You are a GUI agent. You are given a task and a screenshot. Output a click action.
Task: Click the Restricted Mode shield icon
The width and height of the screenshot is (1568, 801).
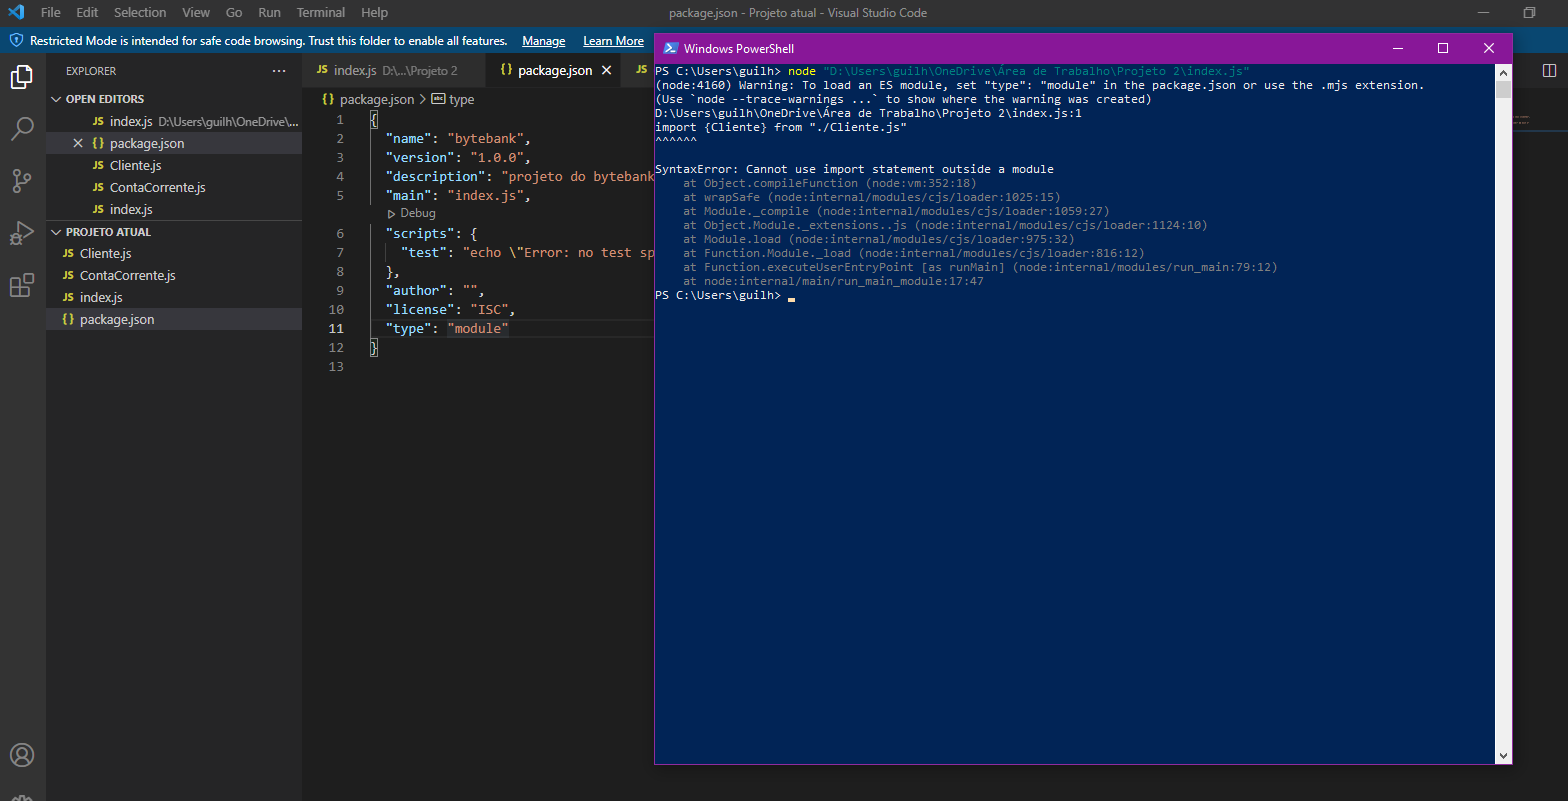coord(16,41)
